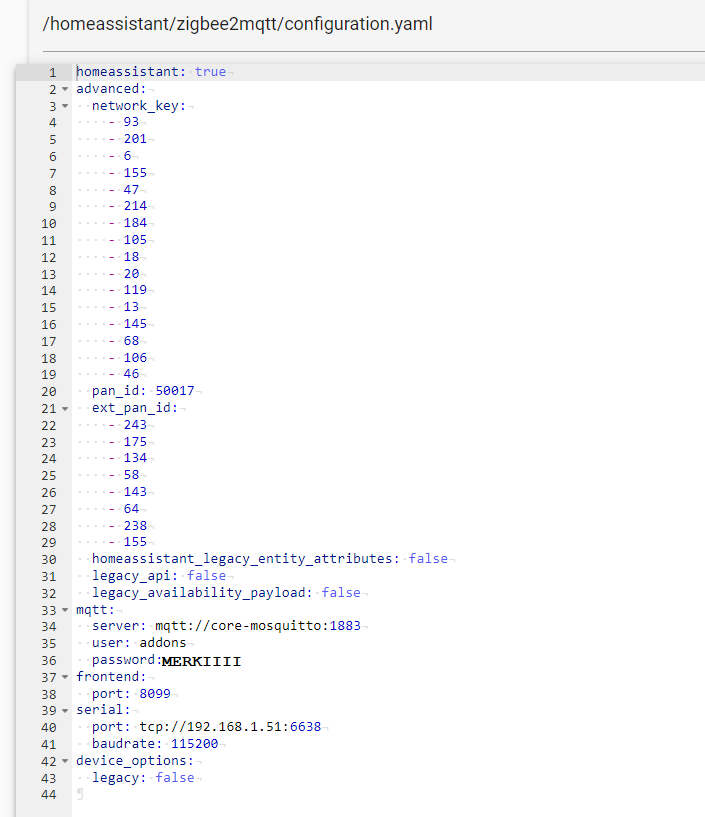Screen dimensions: 705x817
Task: Place cursor on the user value 'addons'
Action: [162, 643]
